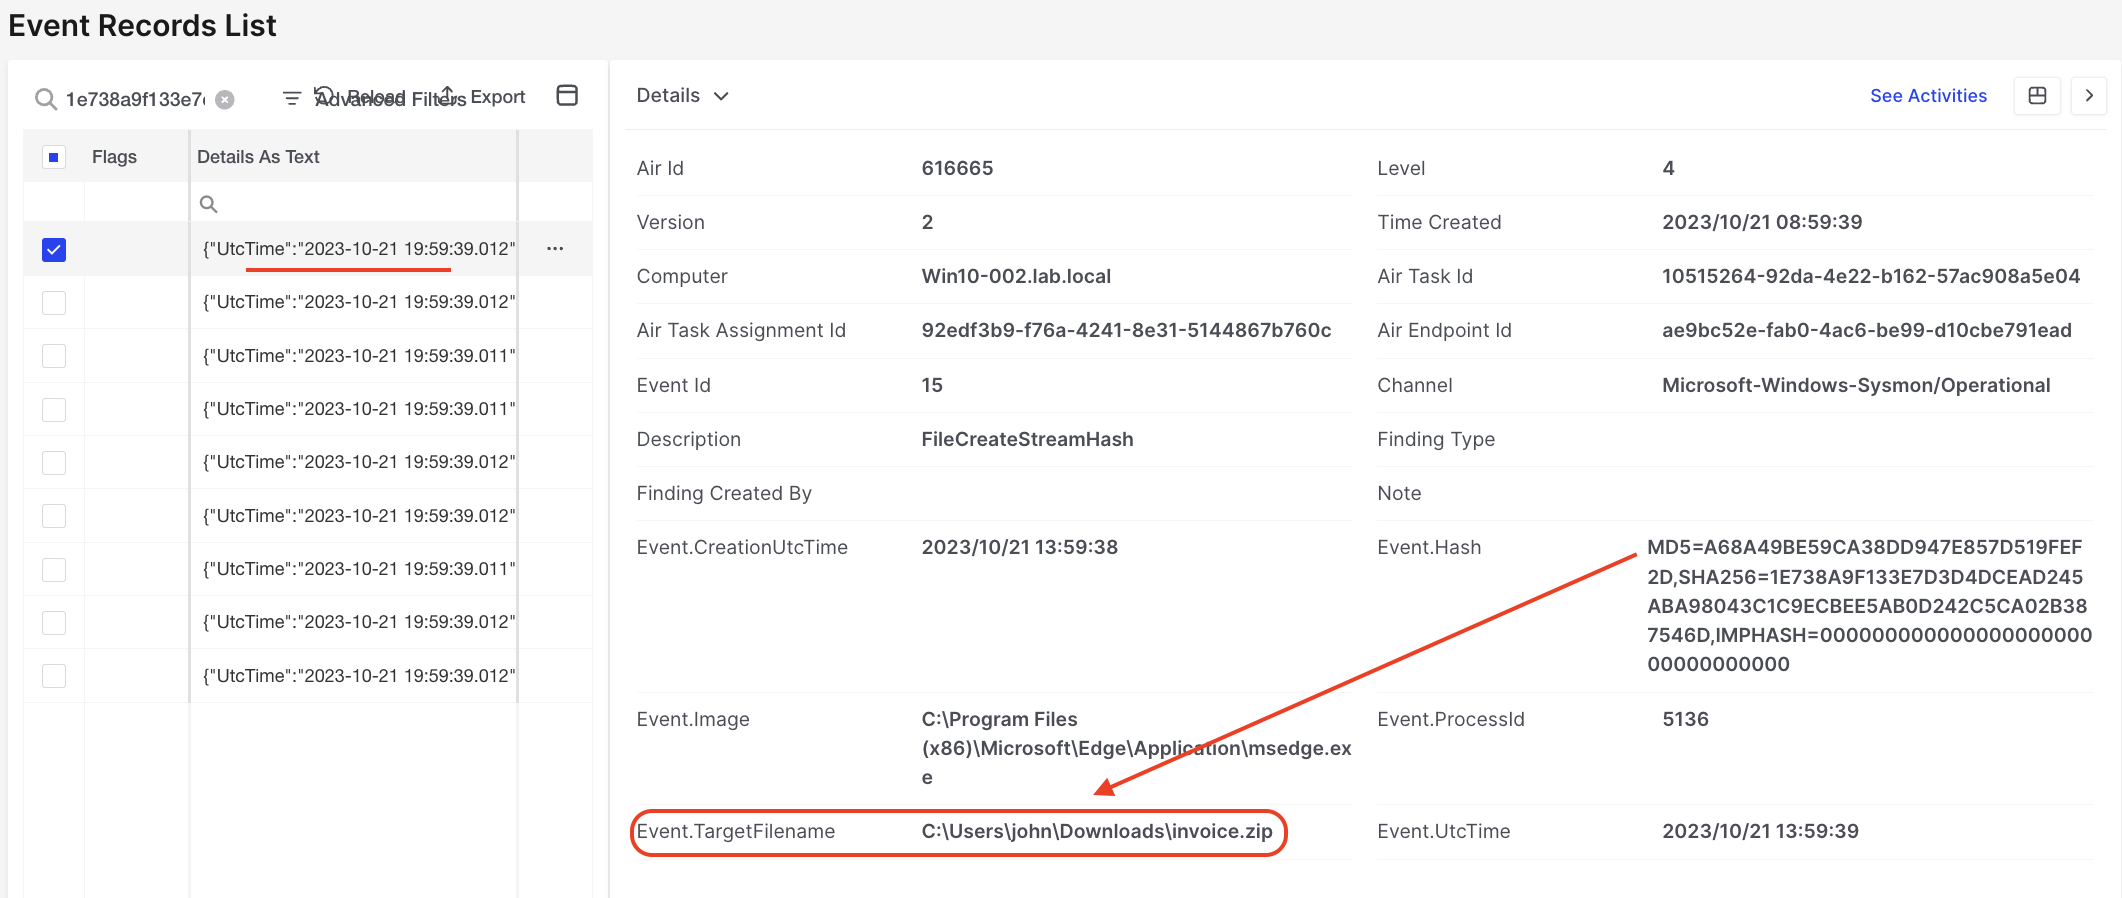
Task: Click the search icon under Details As Text
Action: (209, 204)
